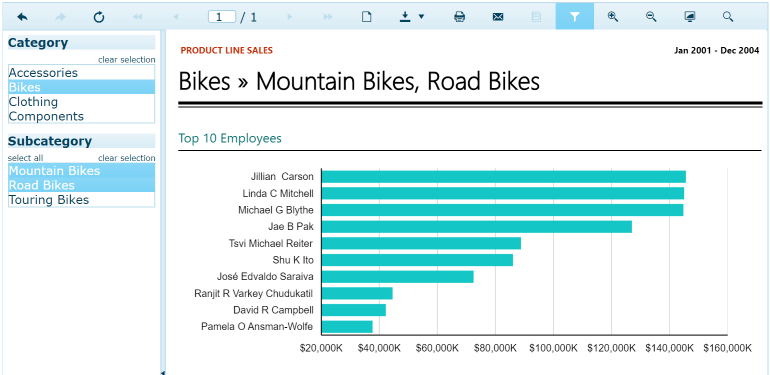Print the report with the printer icon
This screenshot has height=375, width=770.
click(x=460, y=17)
